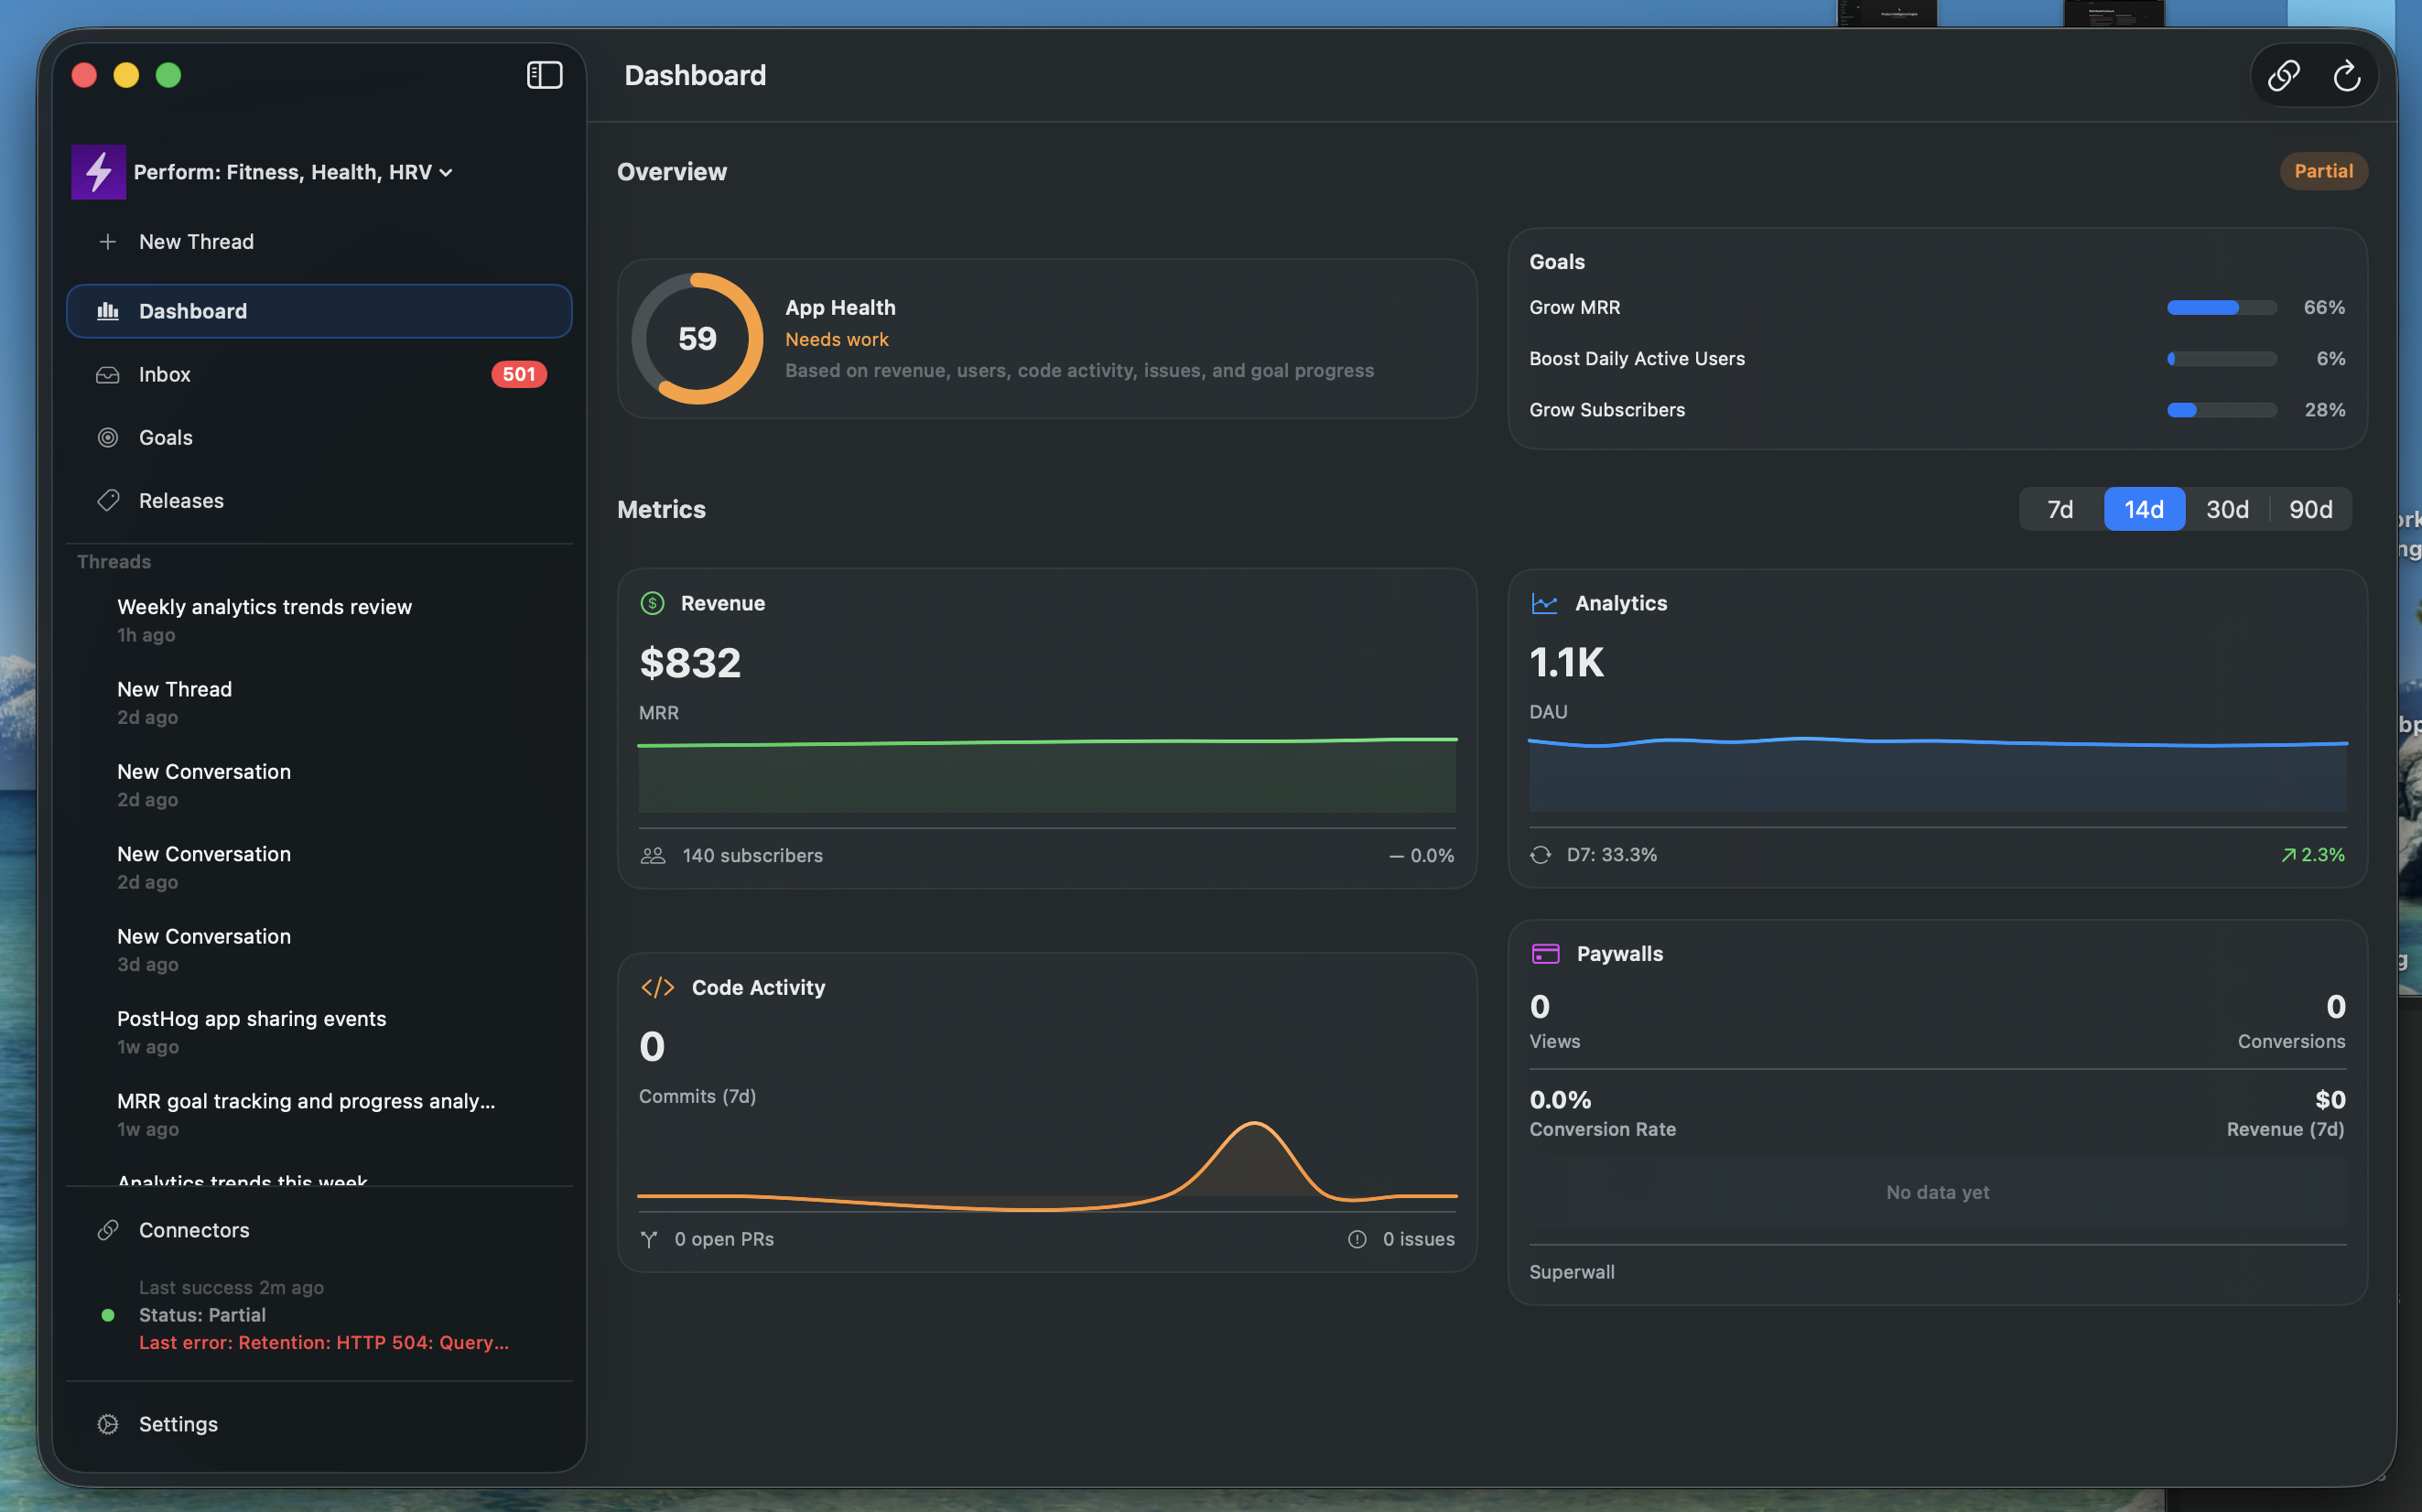
Task: Open the Releases sidebar item
Action: [181, 500]
